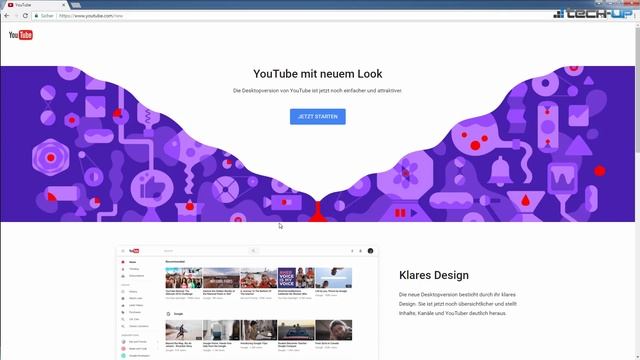Reload the page with the refresh icon

point(25,16)
